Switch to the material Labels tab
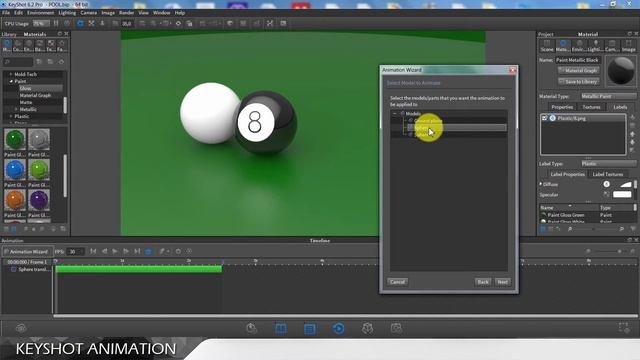Screen dimensions: 640x360 point(620,107)
